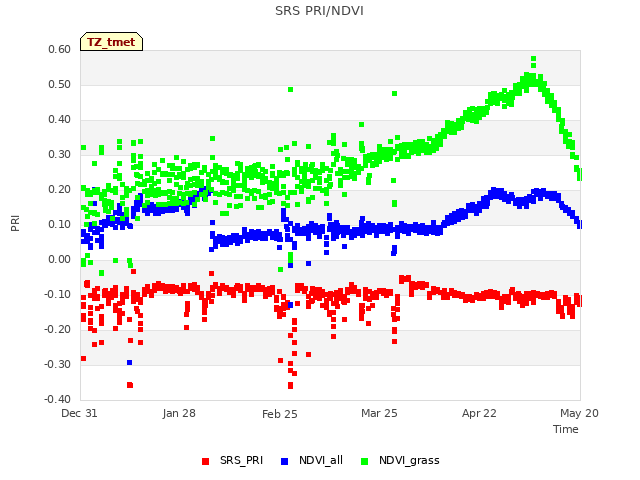Click the TZ_tmet label tag
Screen dimensions: 640x480
tap(111, 42)
